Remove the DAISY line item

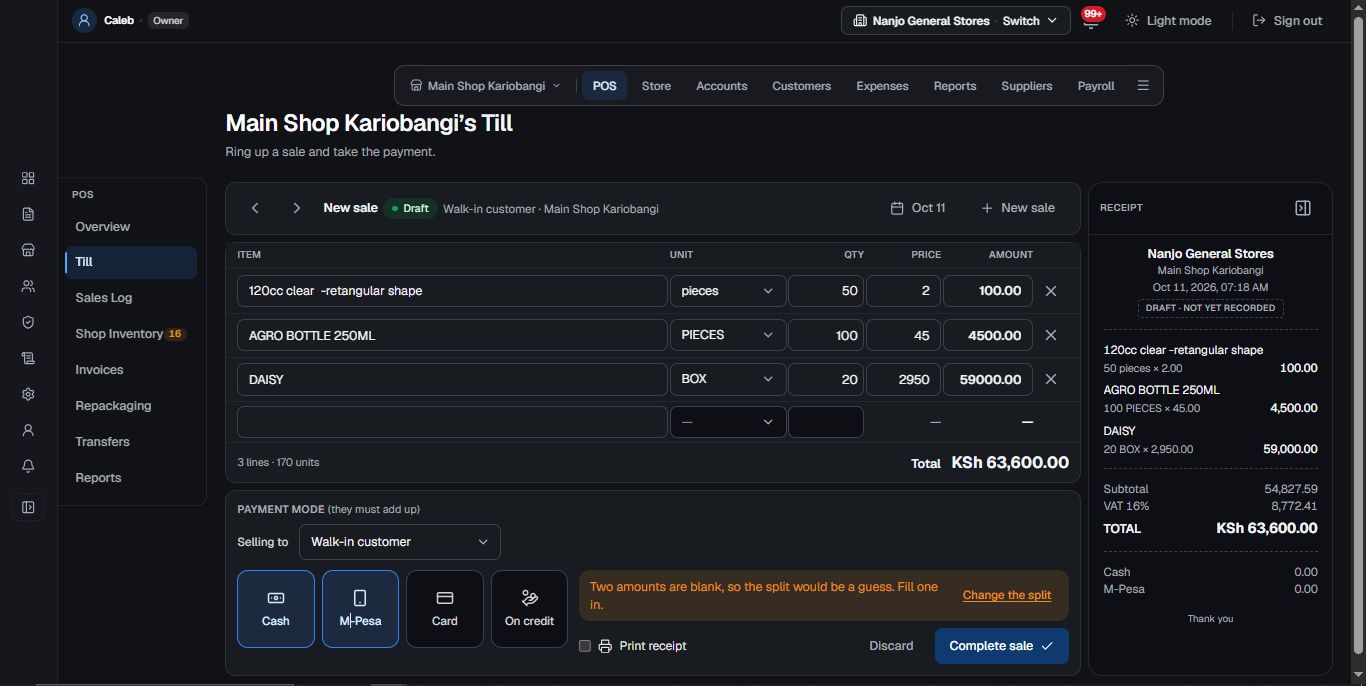point(1051,379)
